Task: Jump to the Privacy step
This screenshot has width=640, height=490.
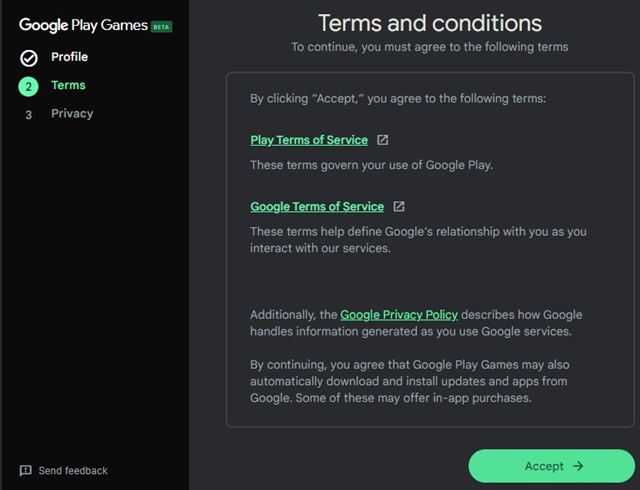Action: pos(72,114)
